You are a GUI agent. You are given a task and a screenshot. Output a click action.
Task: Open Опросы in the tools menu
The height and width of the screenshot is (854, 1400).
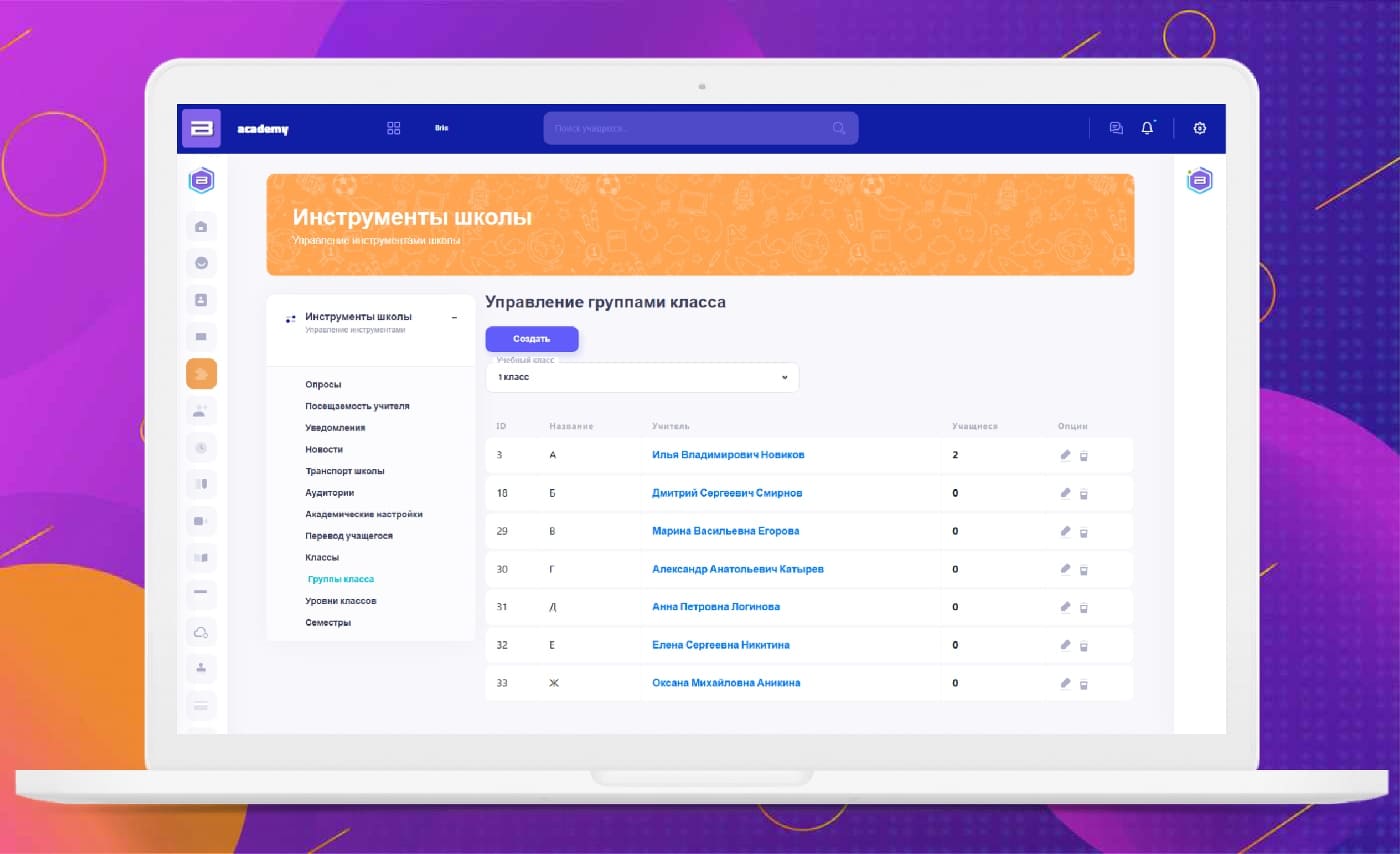tap(323, 384)
